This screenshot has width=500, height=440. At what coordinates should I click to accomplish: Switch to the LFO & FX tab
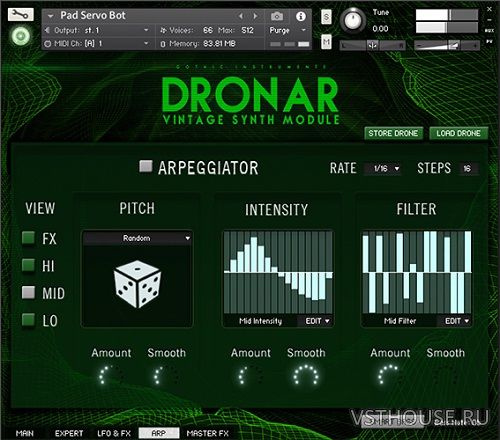[114, 433]
